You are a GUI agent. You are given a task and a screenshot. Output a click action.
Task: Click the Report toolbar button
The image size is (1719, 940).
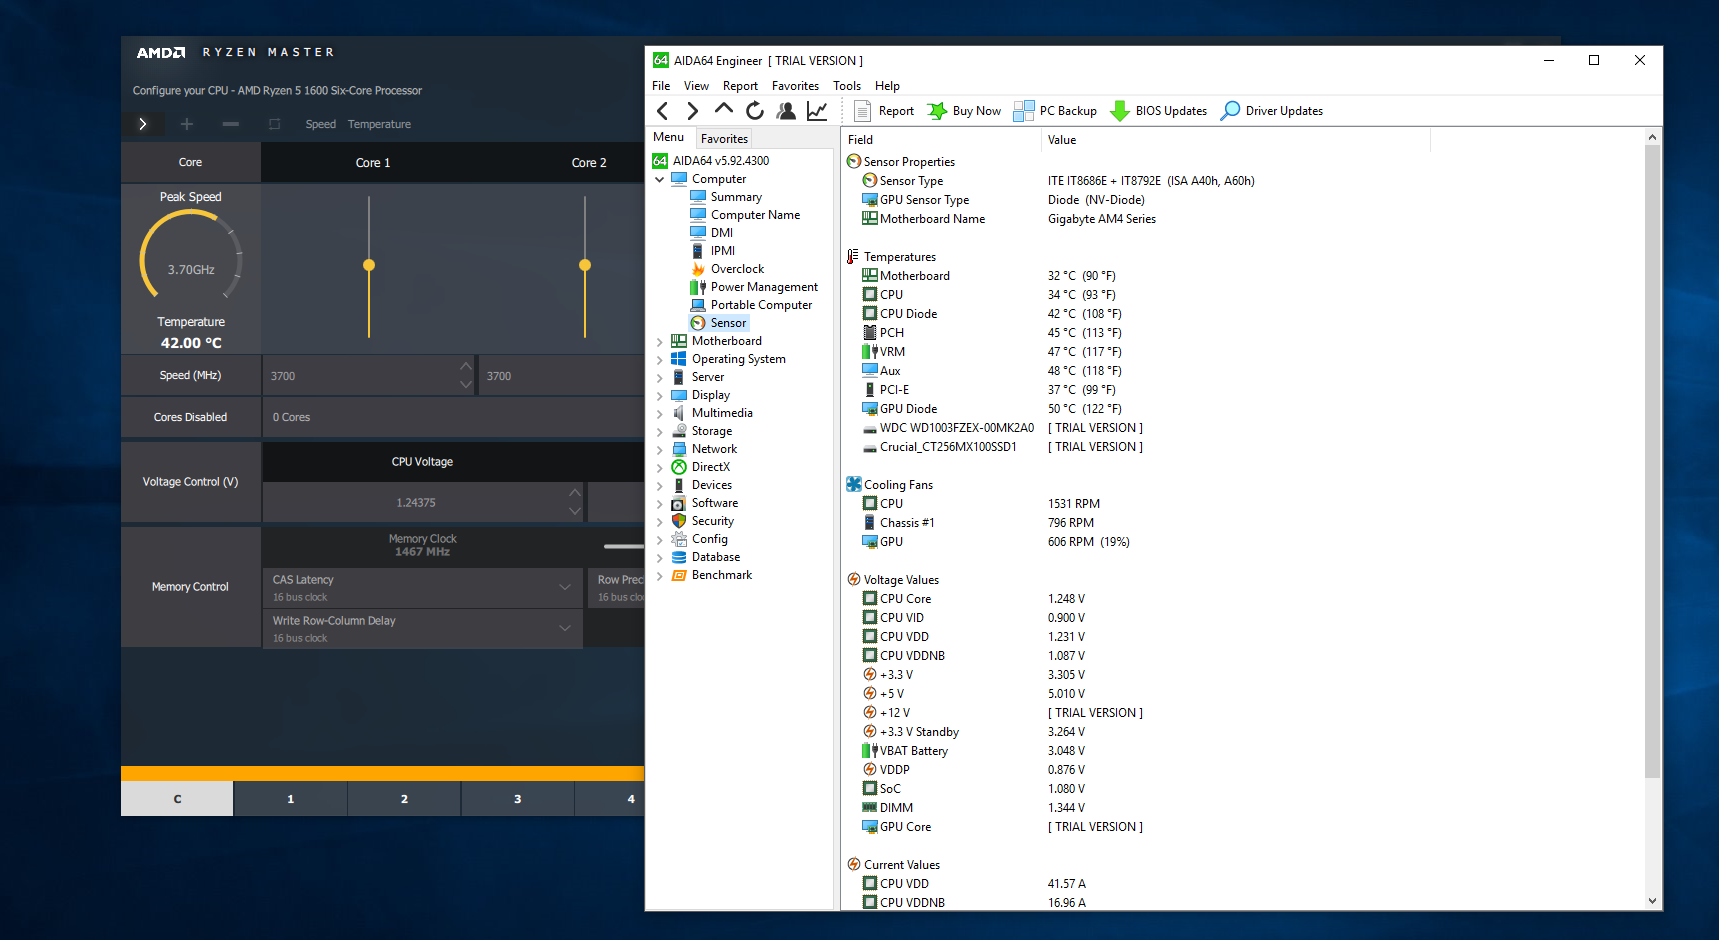tap(884, 111)
